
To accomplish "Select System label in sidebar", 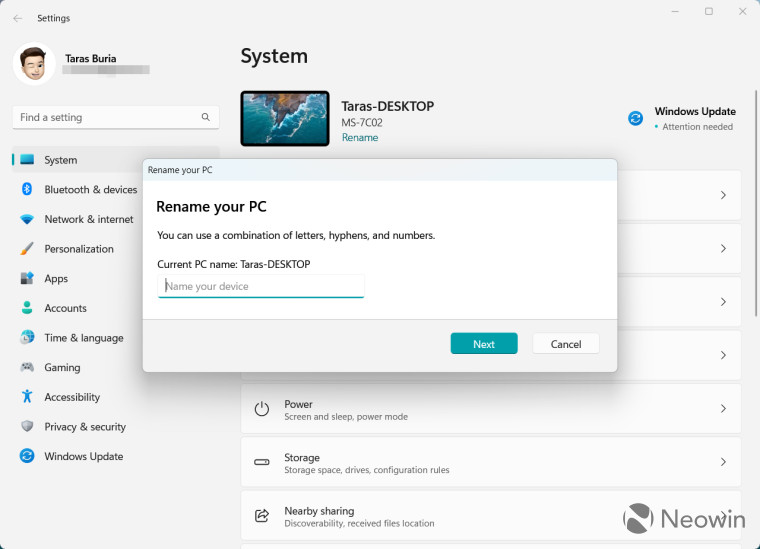I will (61, 160).
